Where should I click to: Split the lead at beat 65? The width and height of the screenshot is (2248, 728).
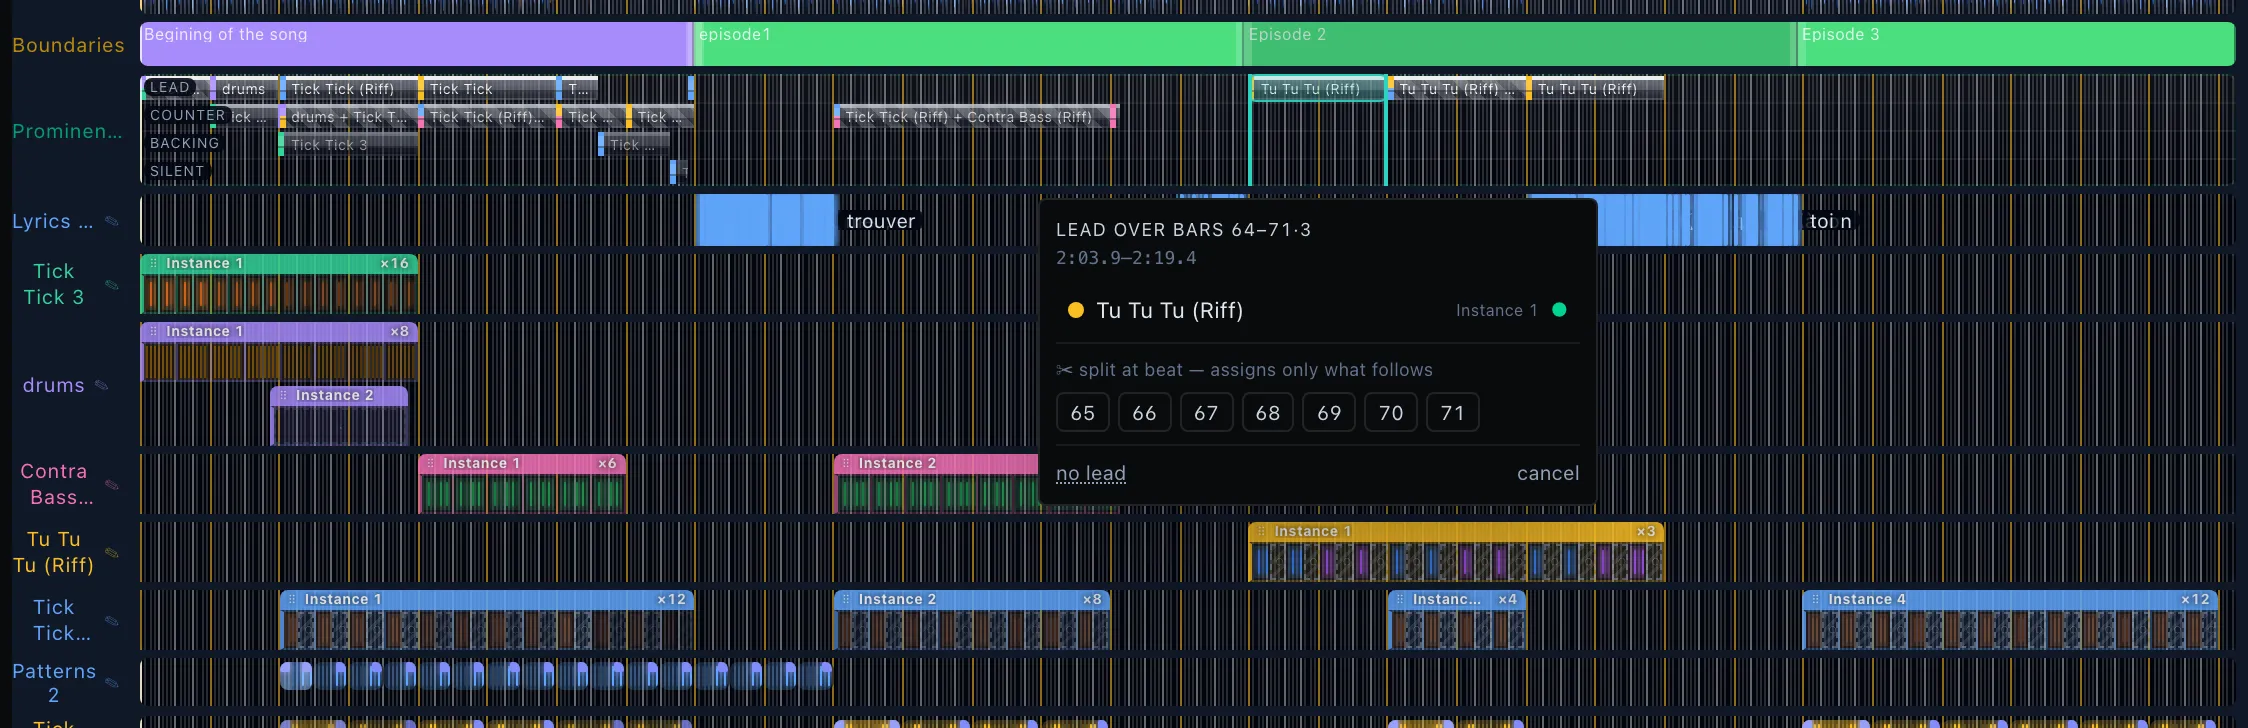[x=1083, y=412]
